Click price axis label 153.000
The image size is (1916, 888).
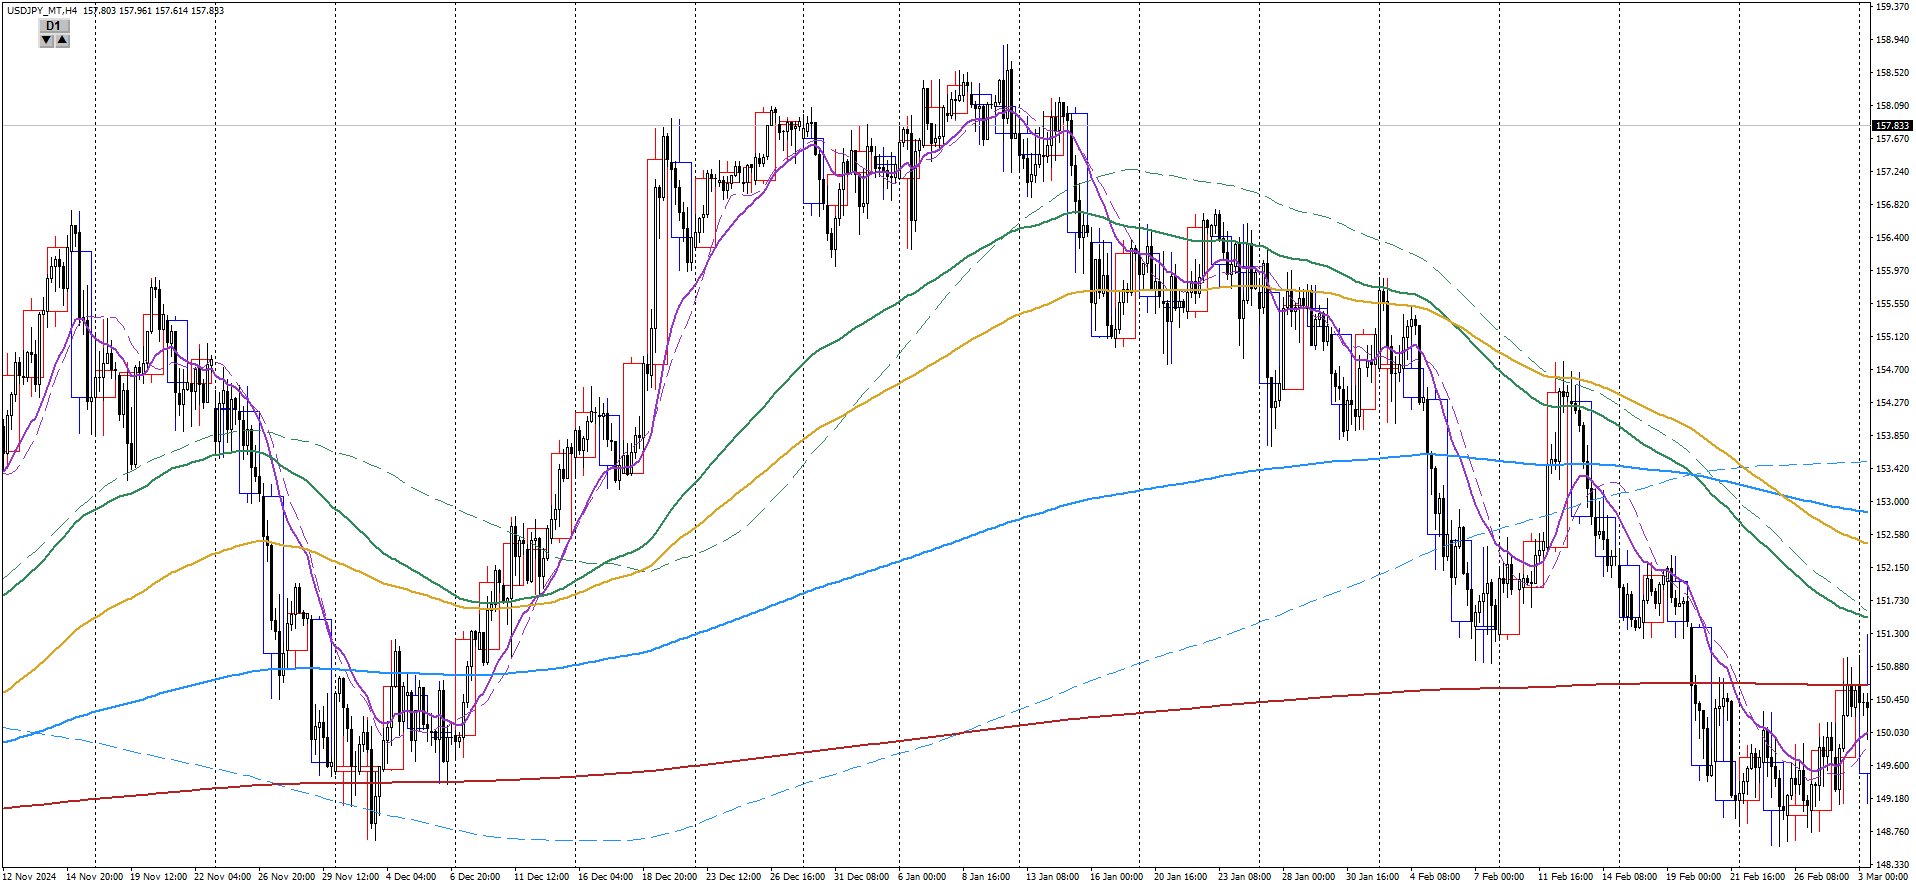tap(1892, 502)
